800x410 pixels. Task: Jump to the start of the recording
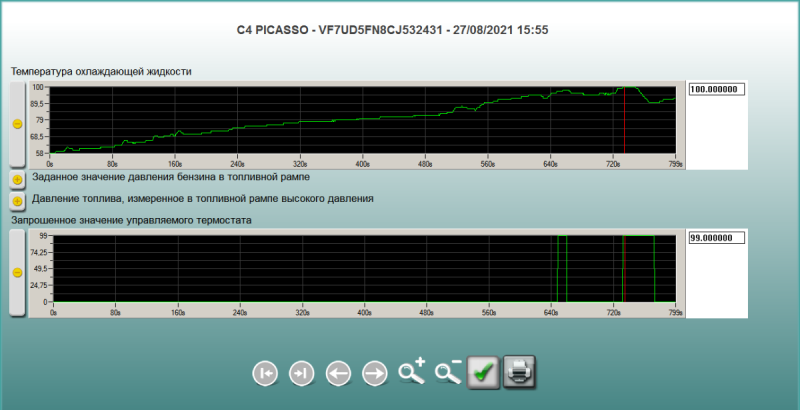(x=265, y=373)
